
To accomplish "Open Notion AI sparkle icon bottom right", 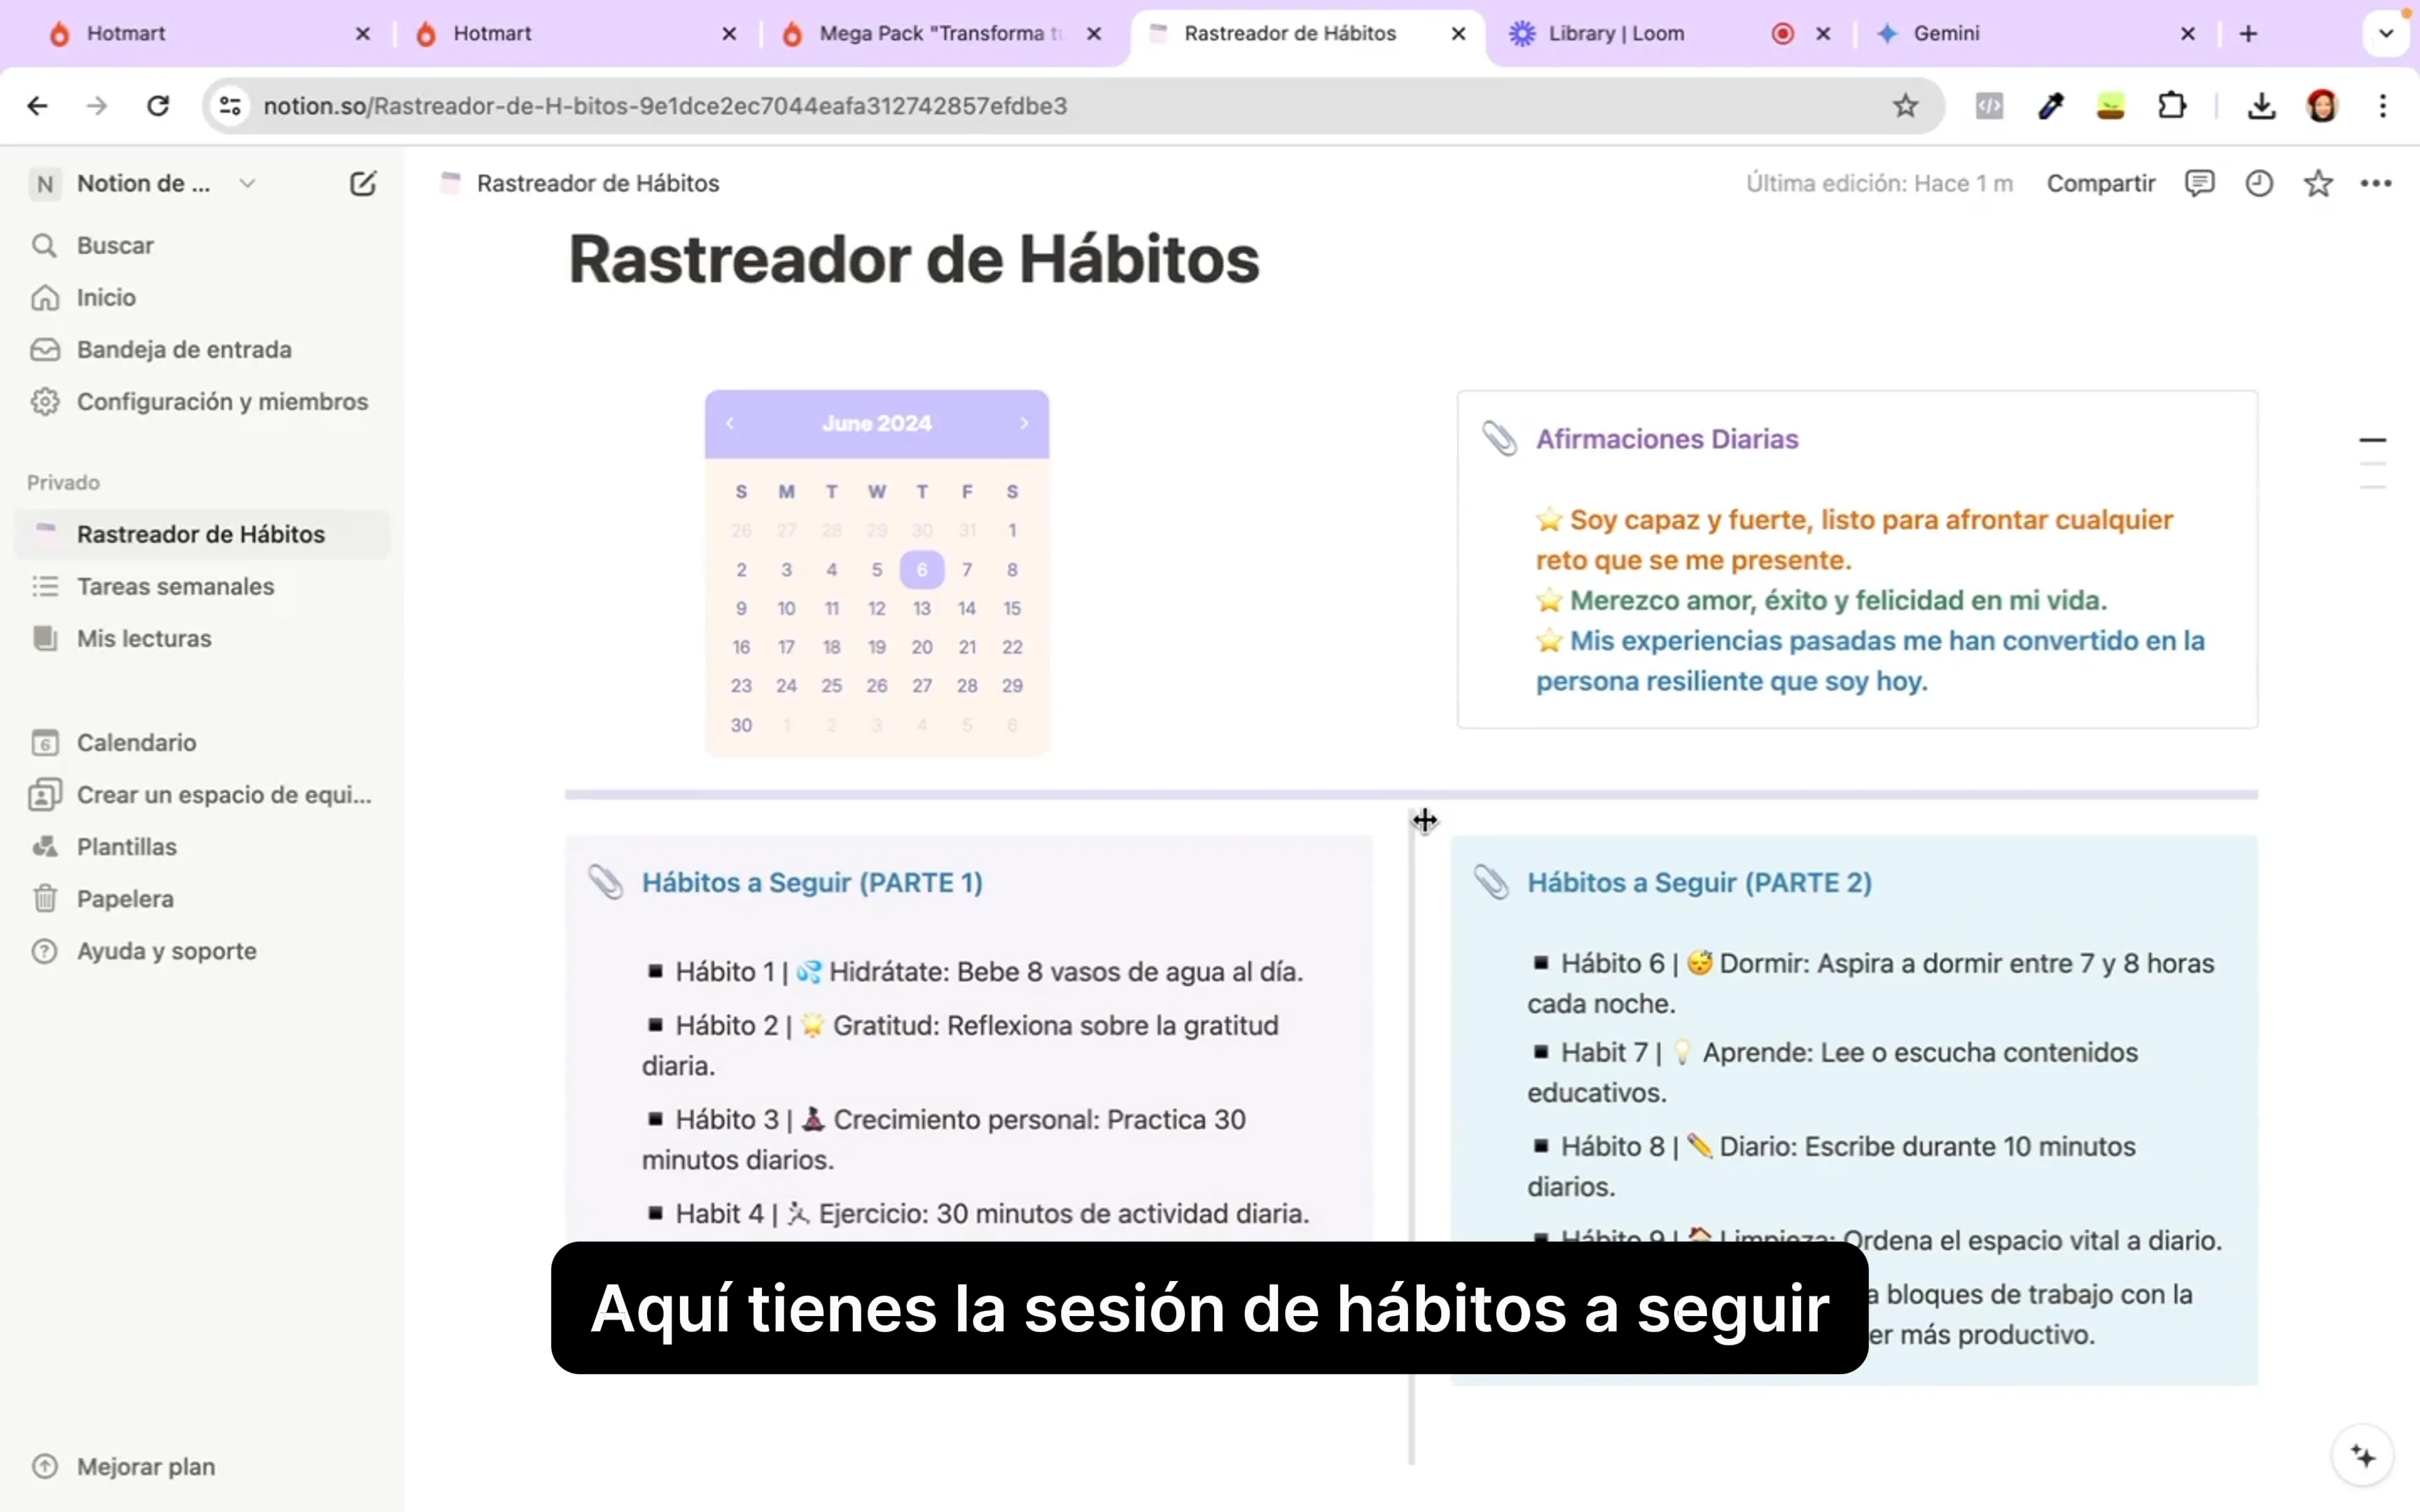I will (2362, 1455).
